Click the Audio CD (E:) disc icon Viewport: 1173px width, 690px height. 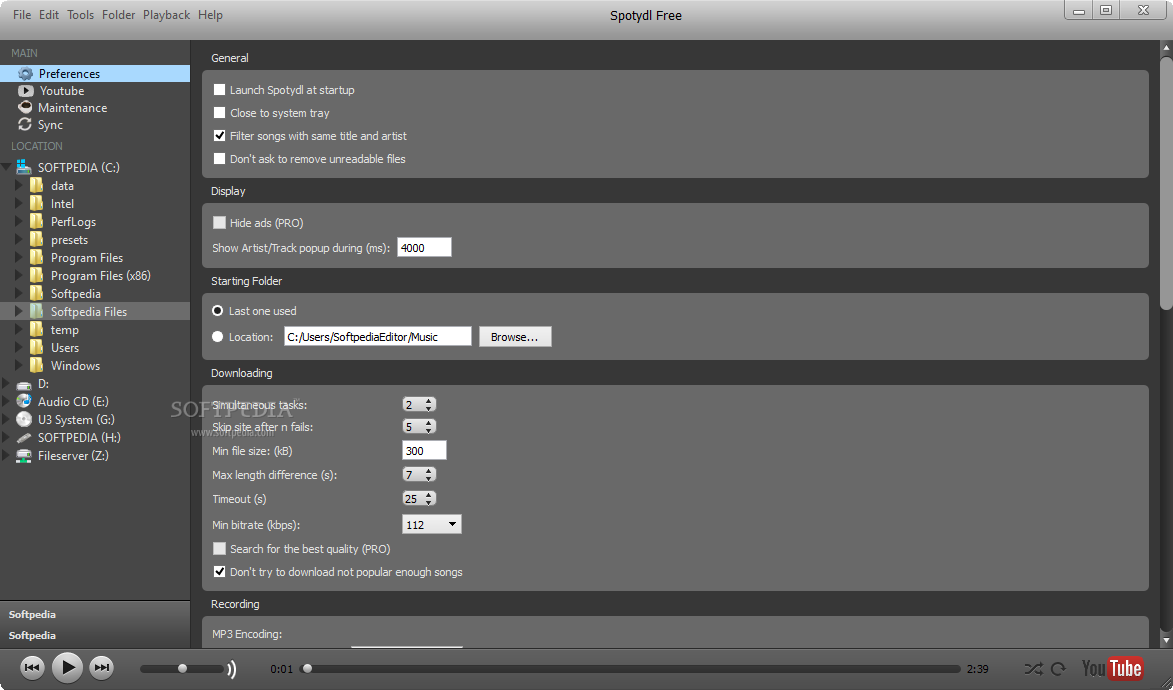24,401
